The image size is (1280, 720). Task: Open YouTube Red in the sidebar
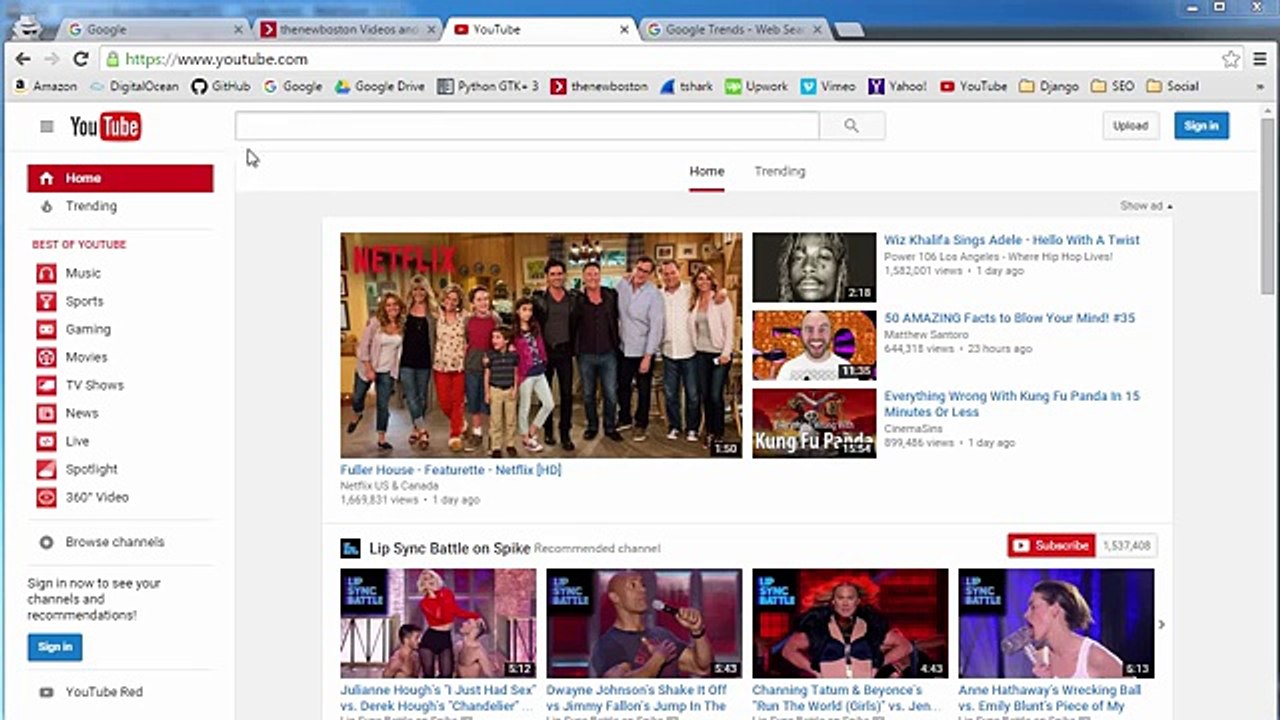click(x=104, y=692)
